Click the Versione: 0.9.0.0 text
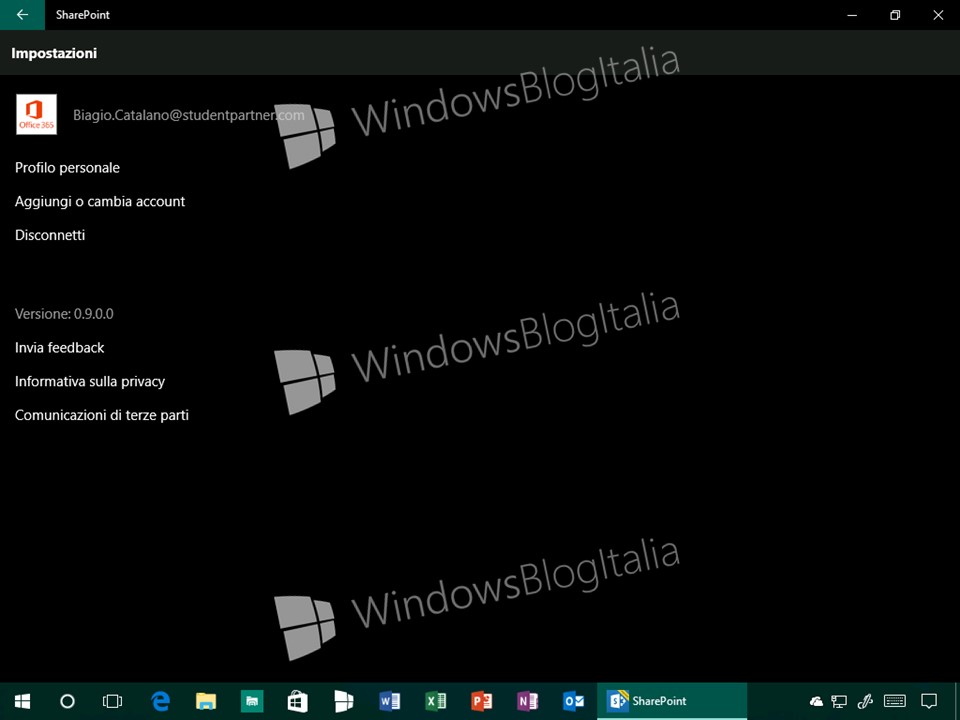This screenshot has width=960, height=720. [64, 314]
